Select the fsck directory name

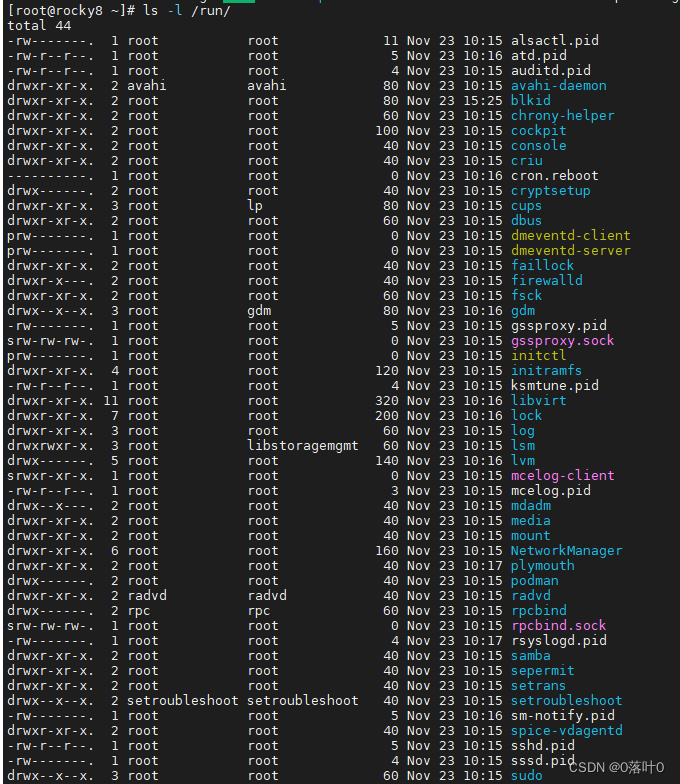pos(526,296)
